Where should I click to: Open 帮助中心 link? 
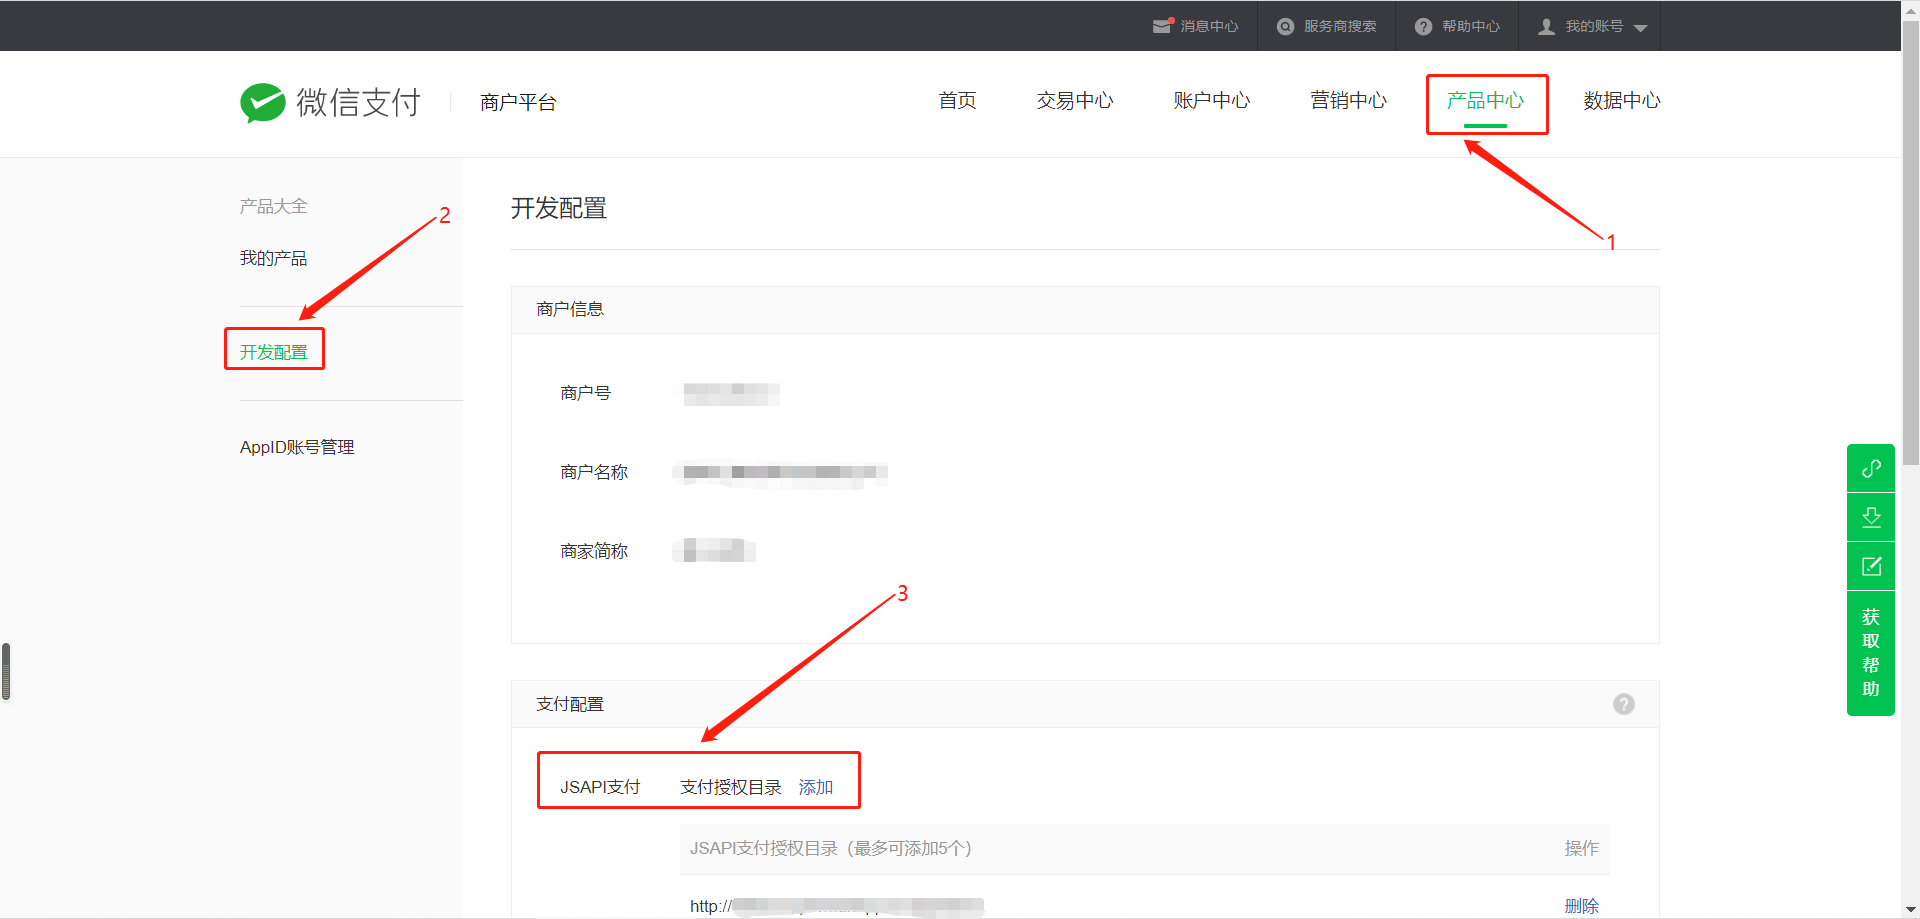[1470, 27]
